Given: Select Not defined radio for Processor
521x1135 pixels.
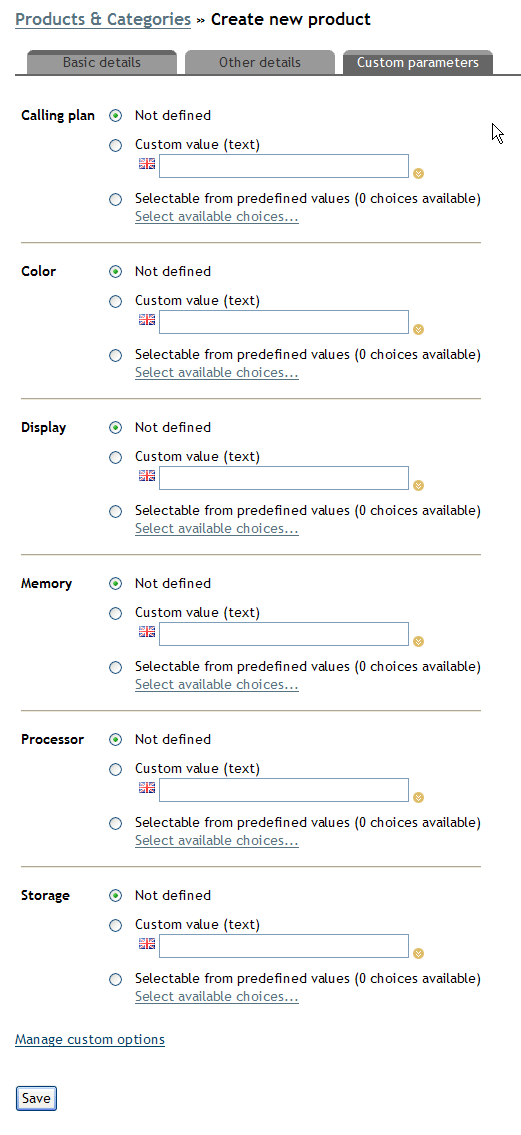Looking at the screenshot, I should 116,740.
